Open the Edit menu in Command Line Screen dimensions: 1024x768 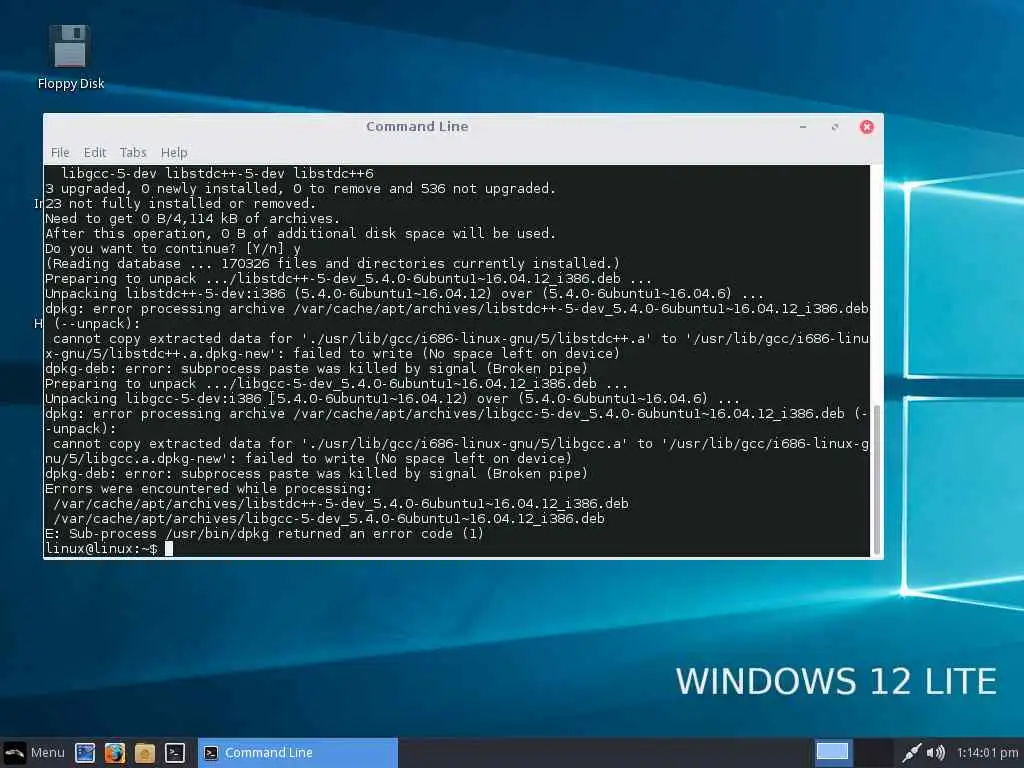tap(95, 152)
